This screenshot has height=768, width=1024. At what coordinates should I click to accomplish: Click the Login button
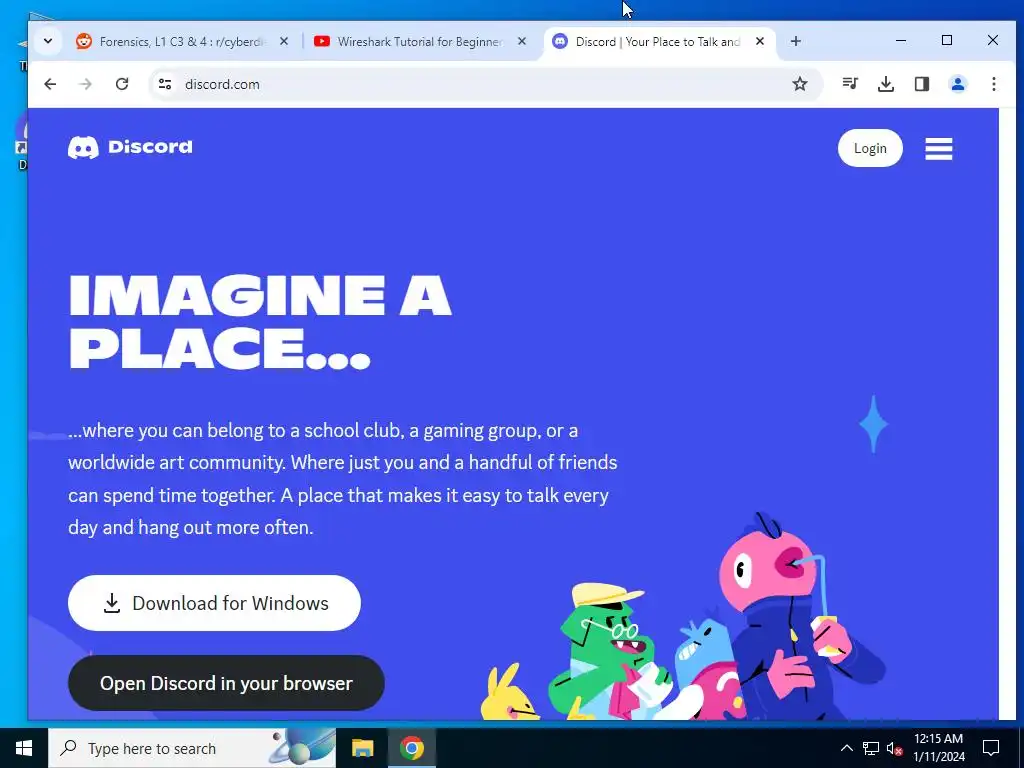(870, 148)
